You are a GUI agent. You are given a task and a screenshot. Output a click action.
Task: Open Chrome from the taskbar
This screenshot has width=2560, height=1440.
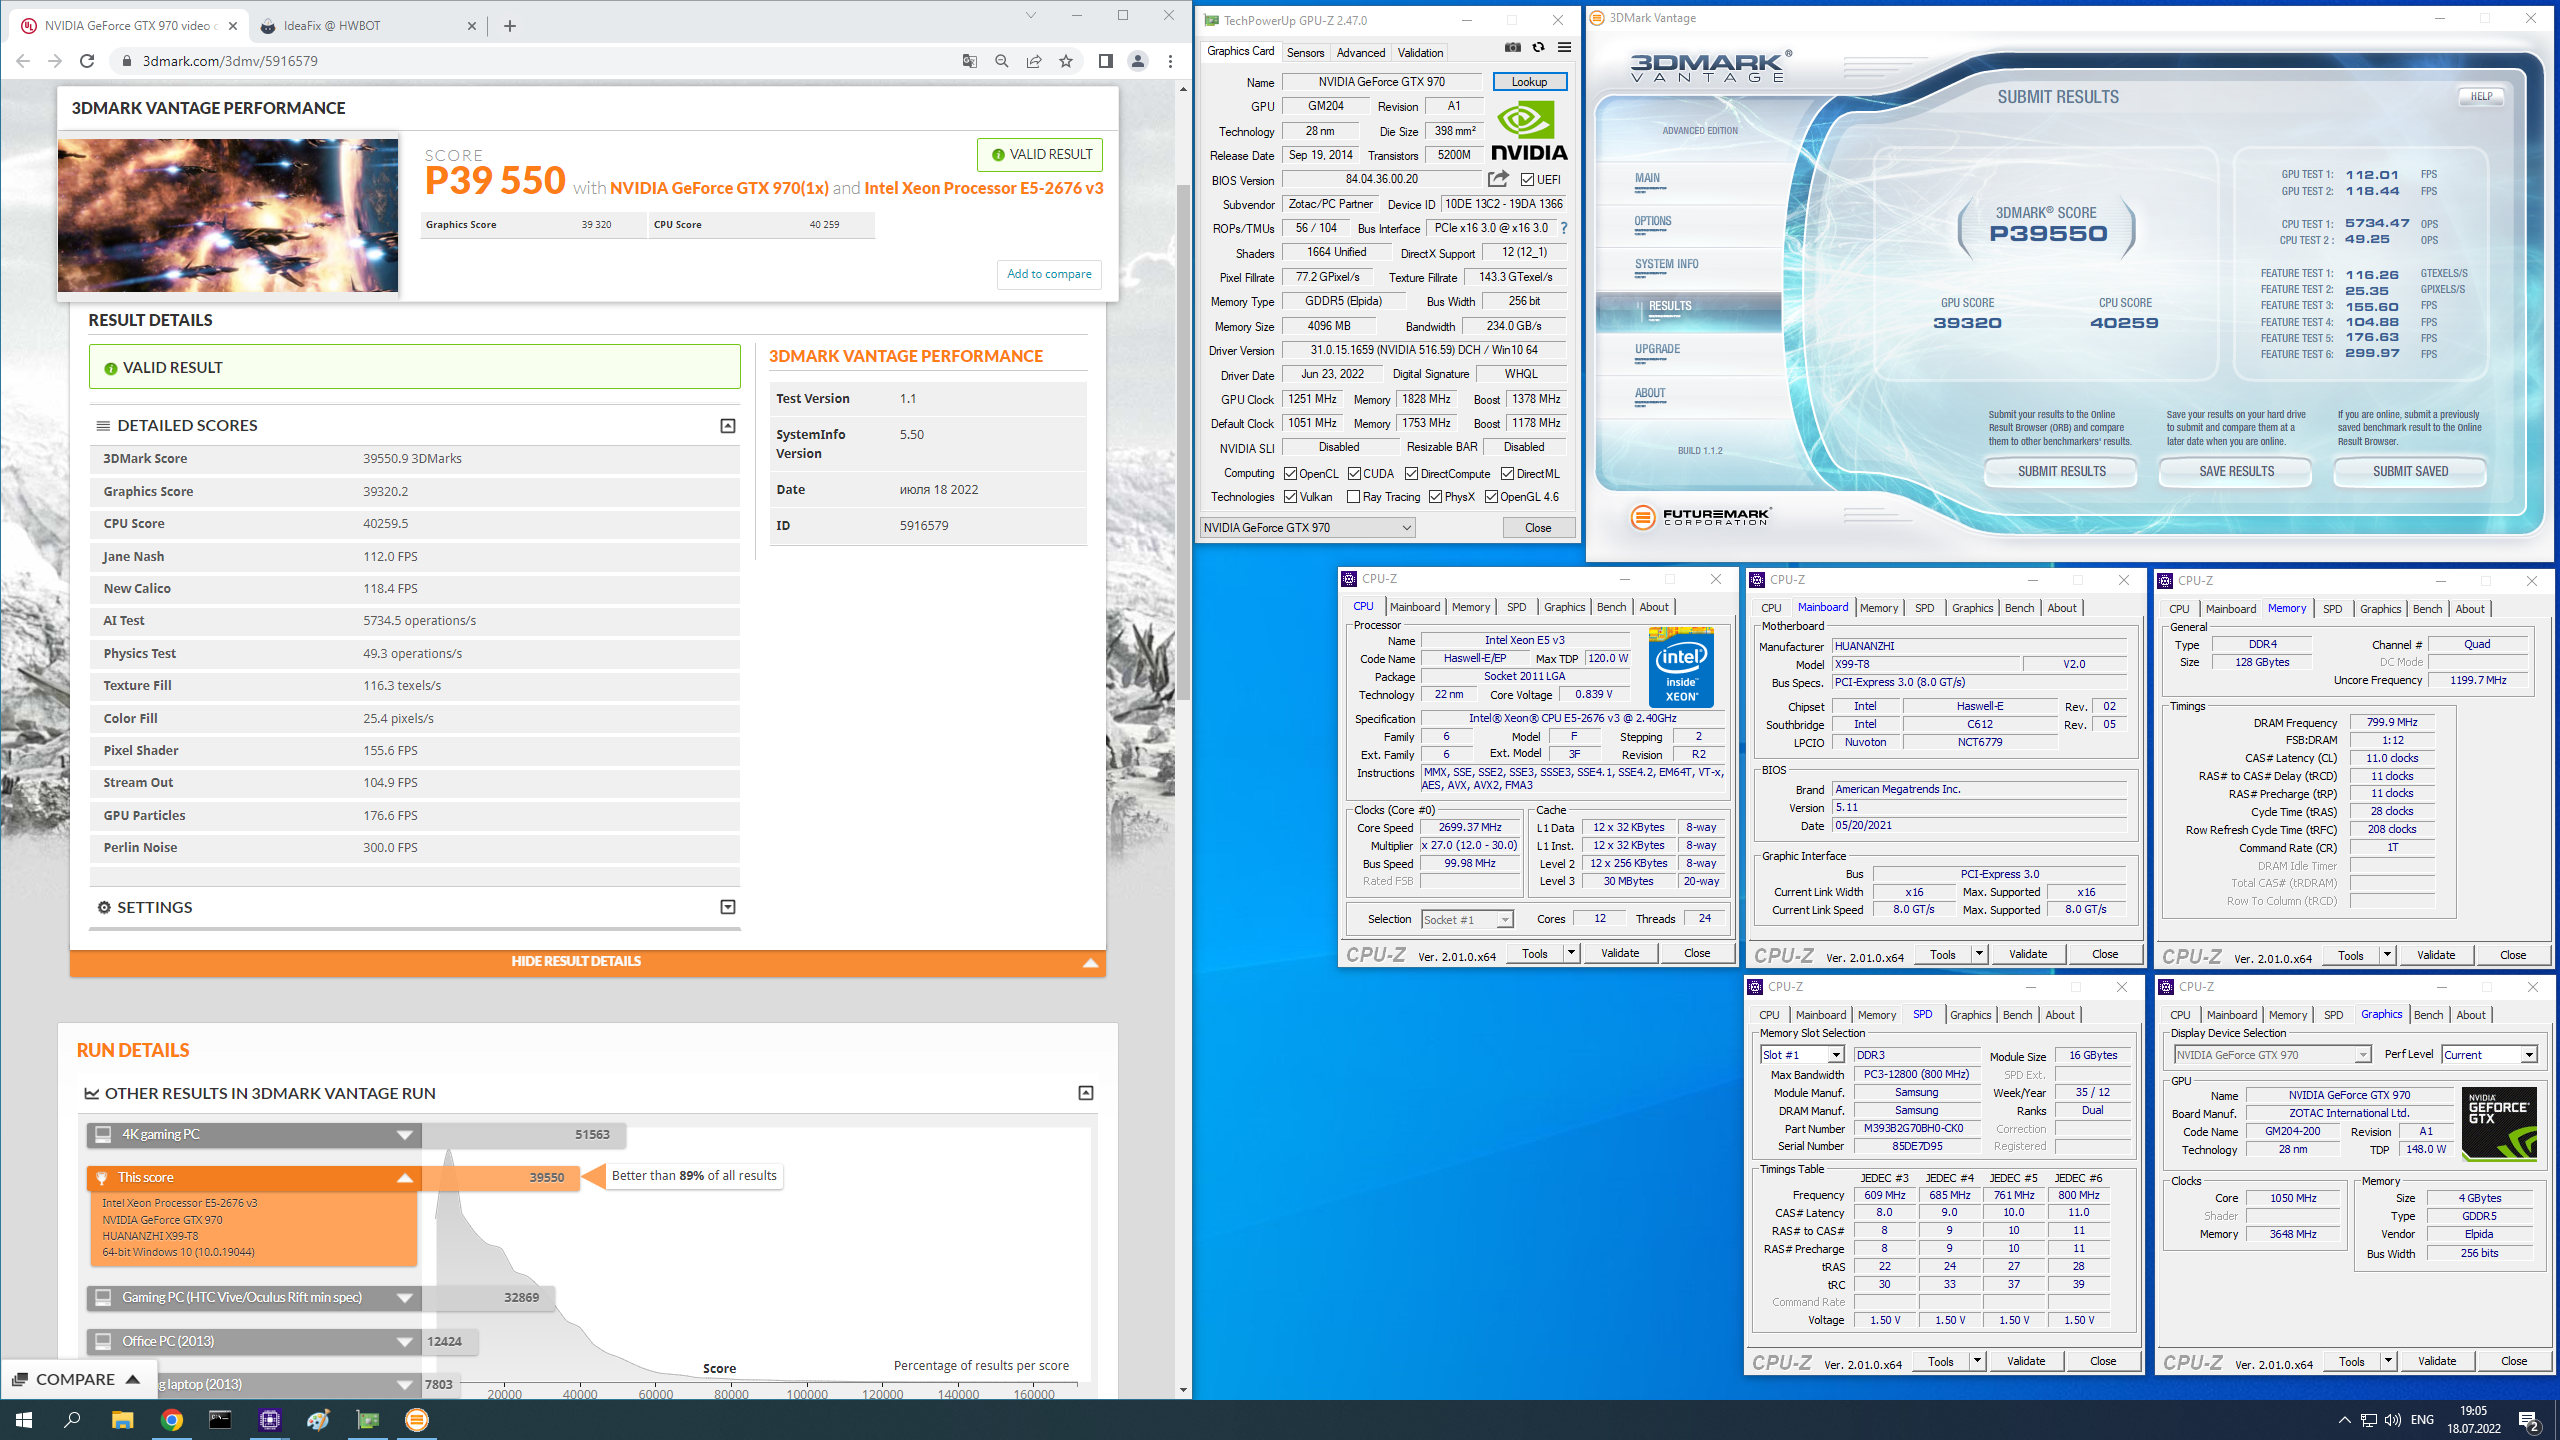[171, 1419]
